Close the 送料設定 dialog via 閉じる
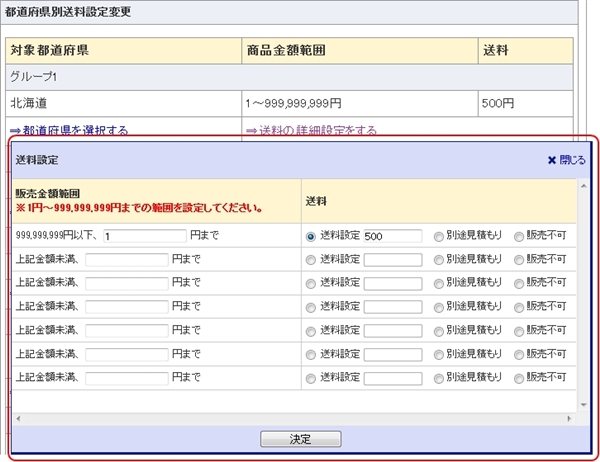Viewport: 600px width, 462px height. 566,160
